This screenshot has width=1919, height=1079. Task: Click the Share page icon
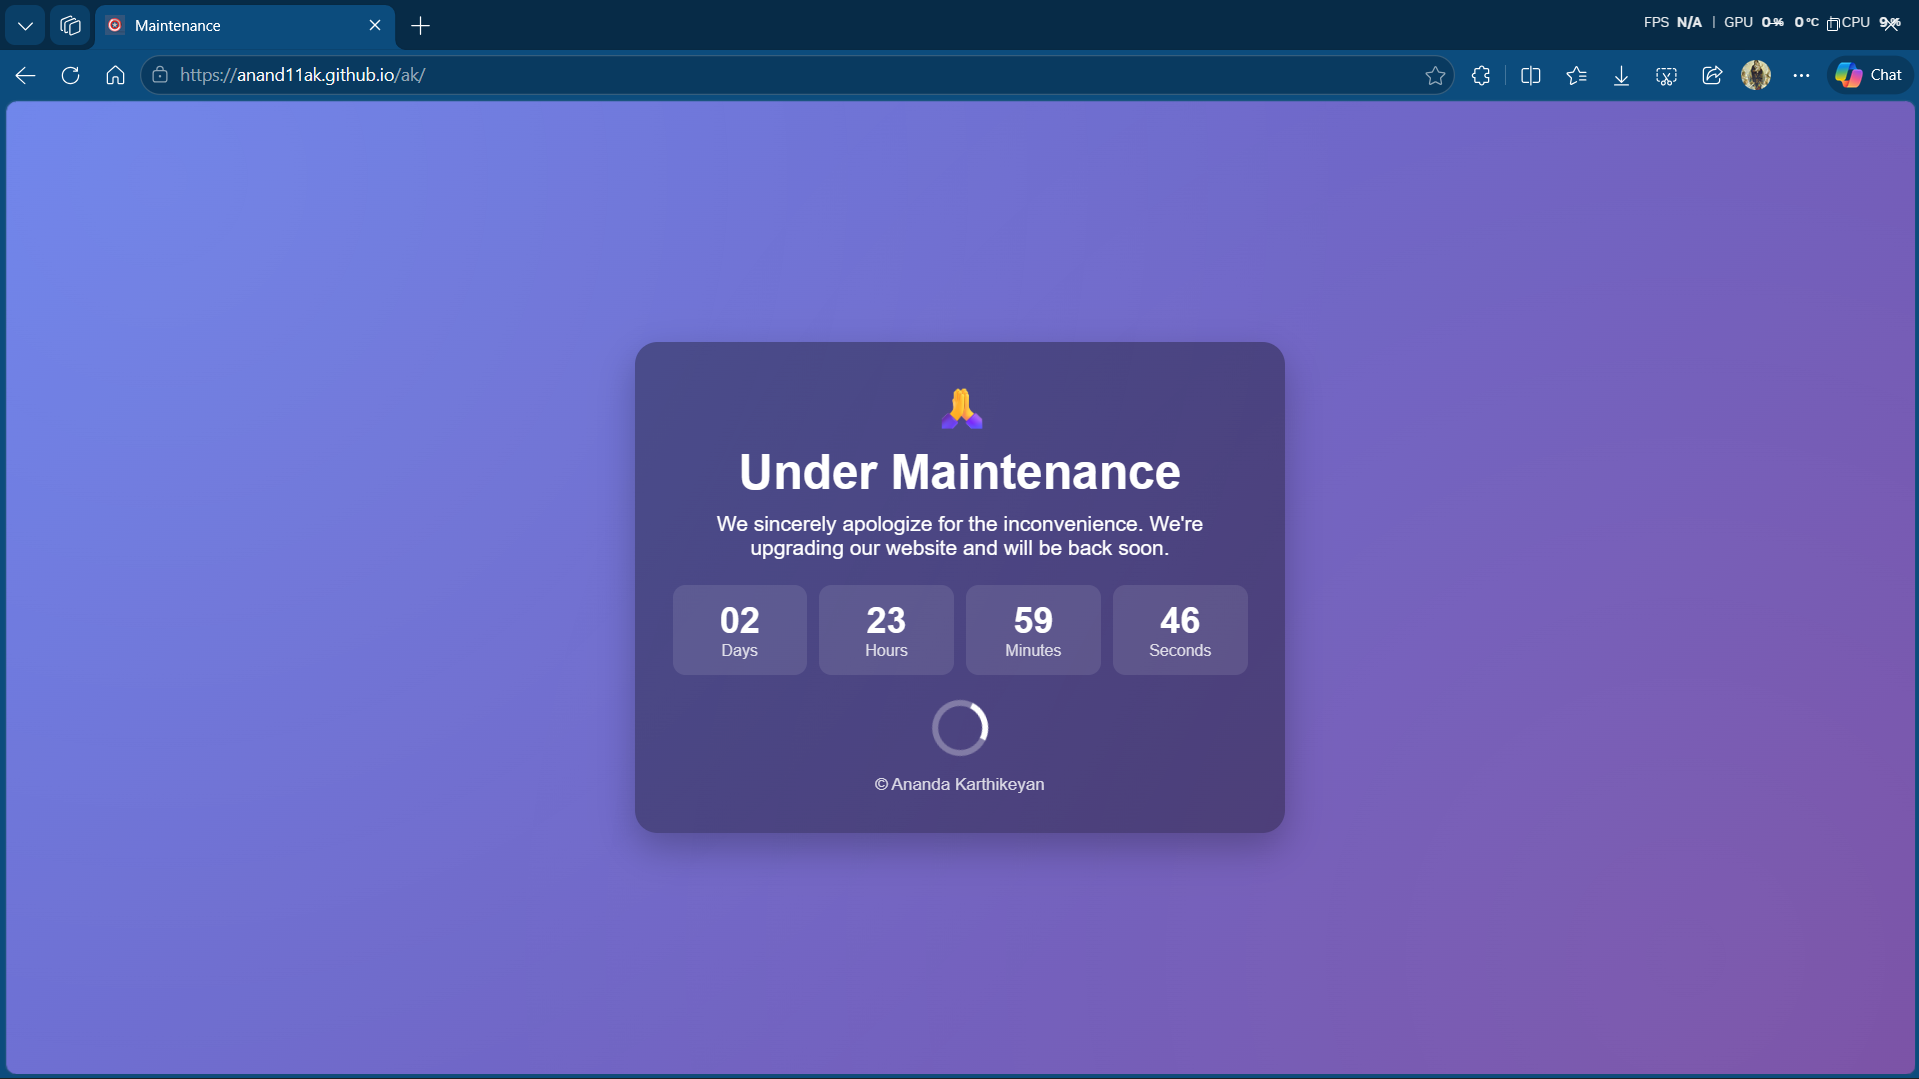1712,75
